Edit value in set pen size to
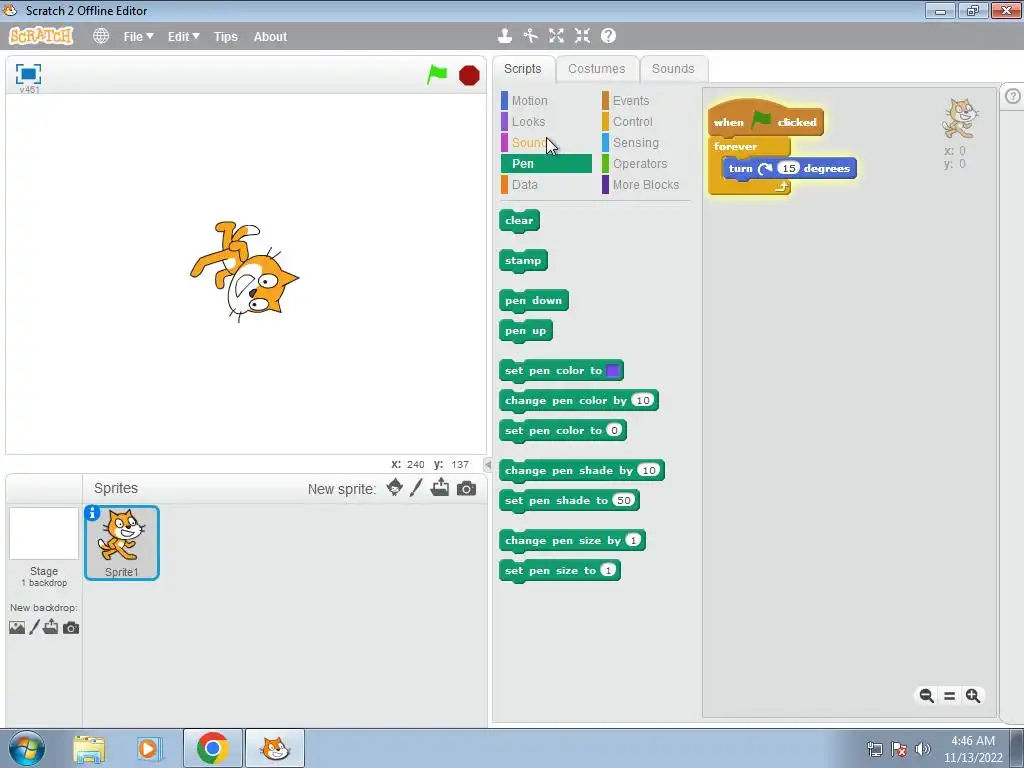 coord(608,570)
